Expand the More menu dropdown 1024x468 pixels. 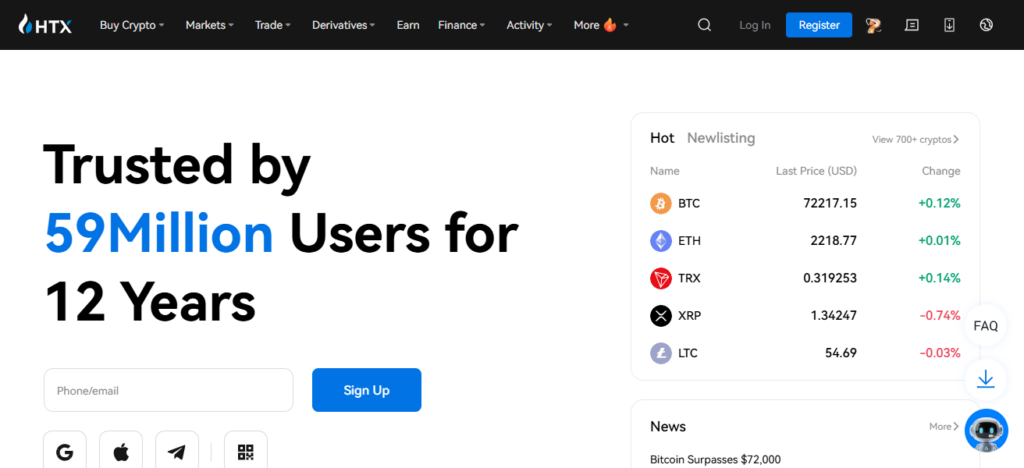tap(601, 25)
